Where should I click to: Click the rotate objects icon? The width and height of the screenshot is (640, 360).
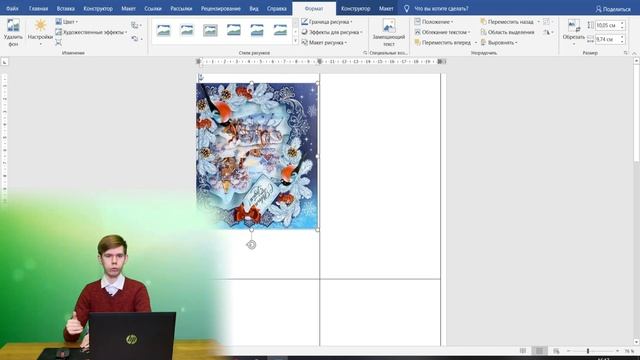pos(547,32)
